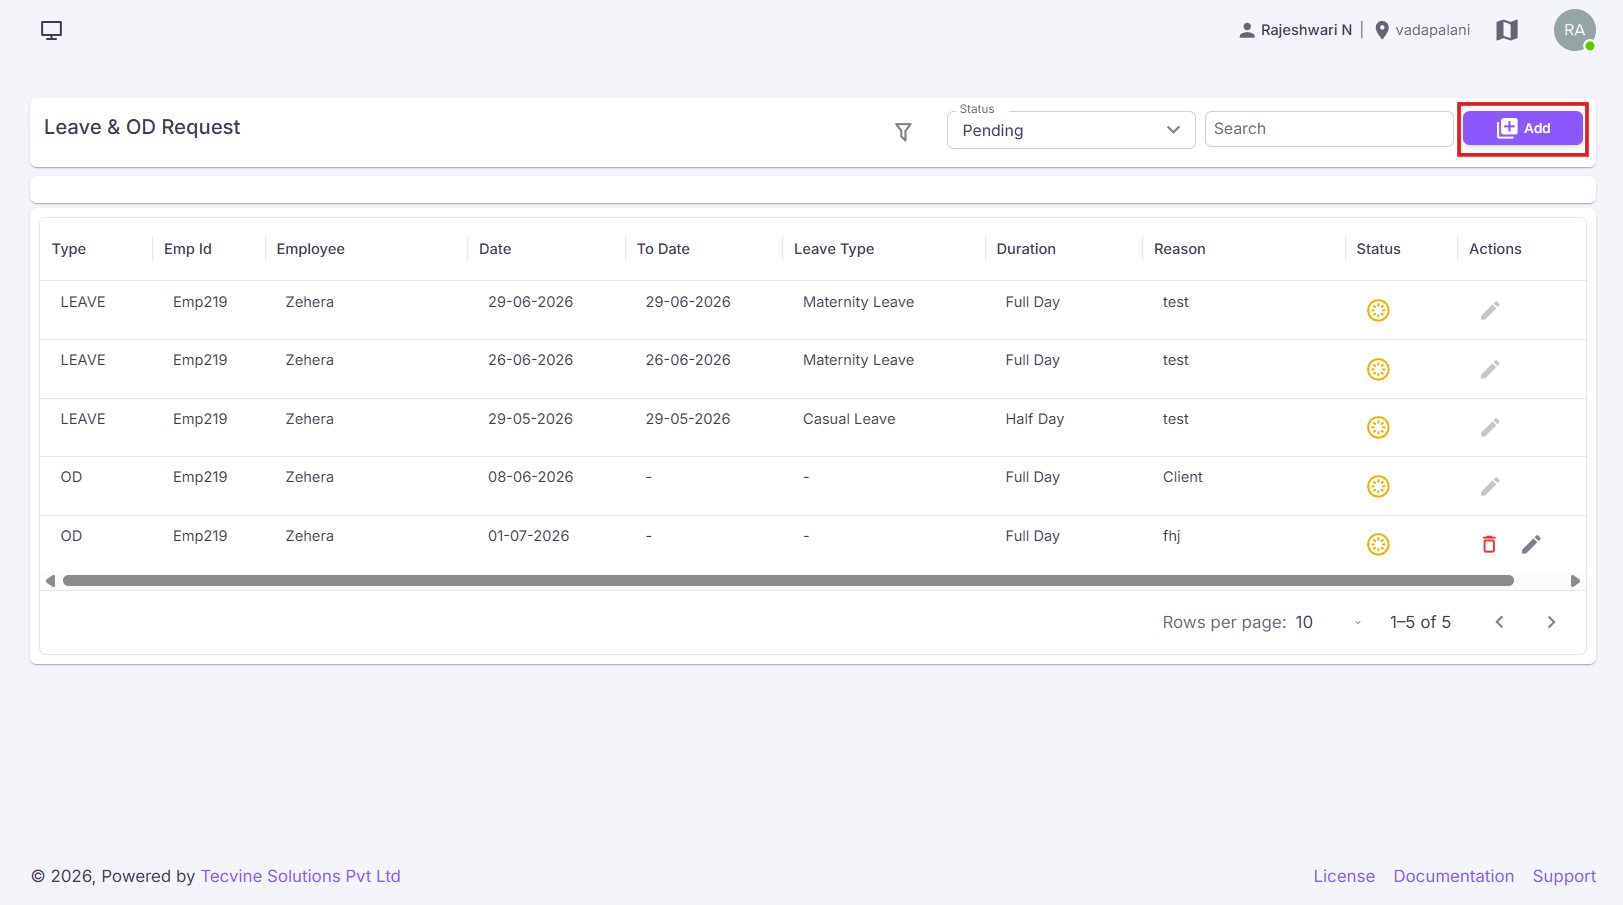Click the Status column header
Image resolution: width=1623 pixels, height=905 pixels.
coord(1378,249)
